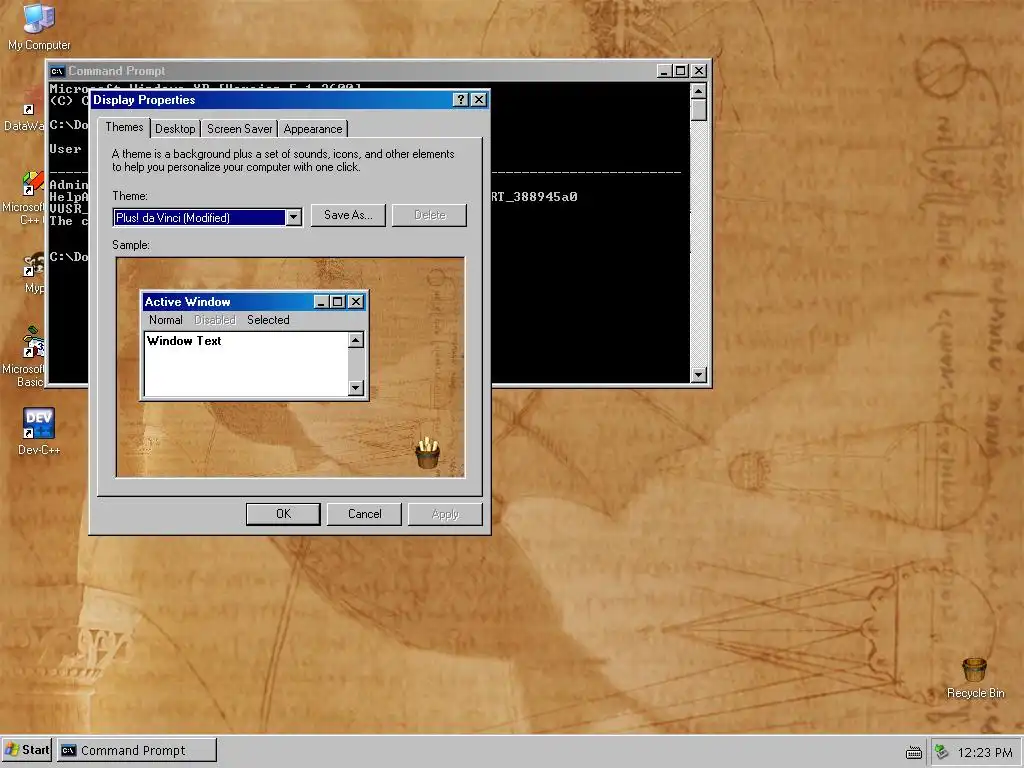Confirm with the OK button

point(283,514)
